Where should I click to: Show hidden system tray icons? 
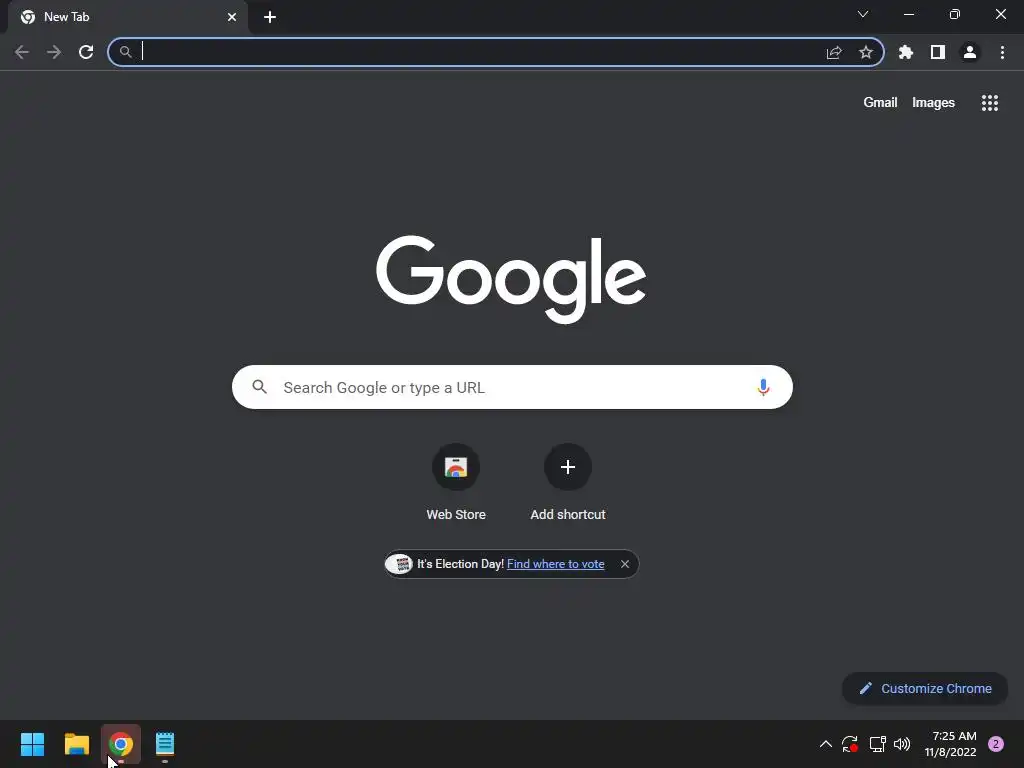click(x=825, y=744)
